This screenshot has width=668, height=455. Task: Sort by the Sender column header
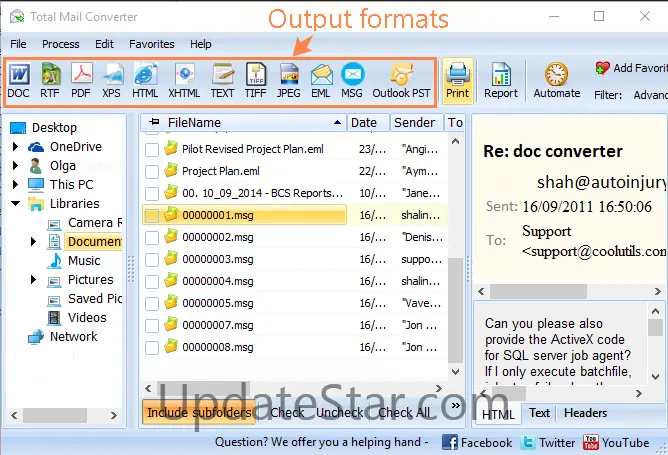click(416, 123)
